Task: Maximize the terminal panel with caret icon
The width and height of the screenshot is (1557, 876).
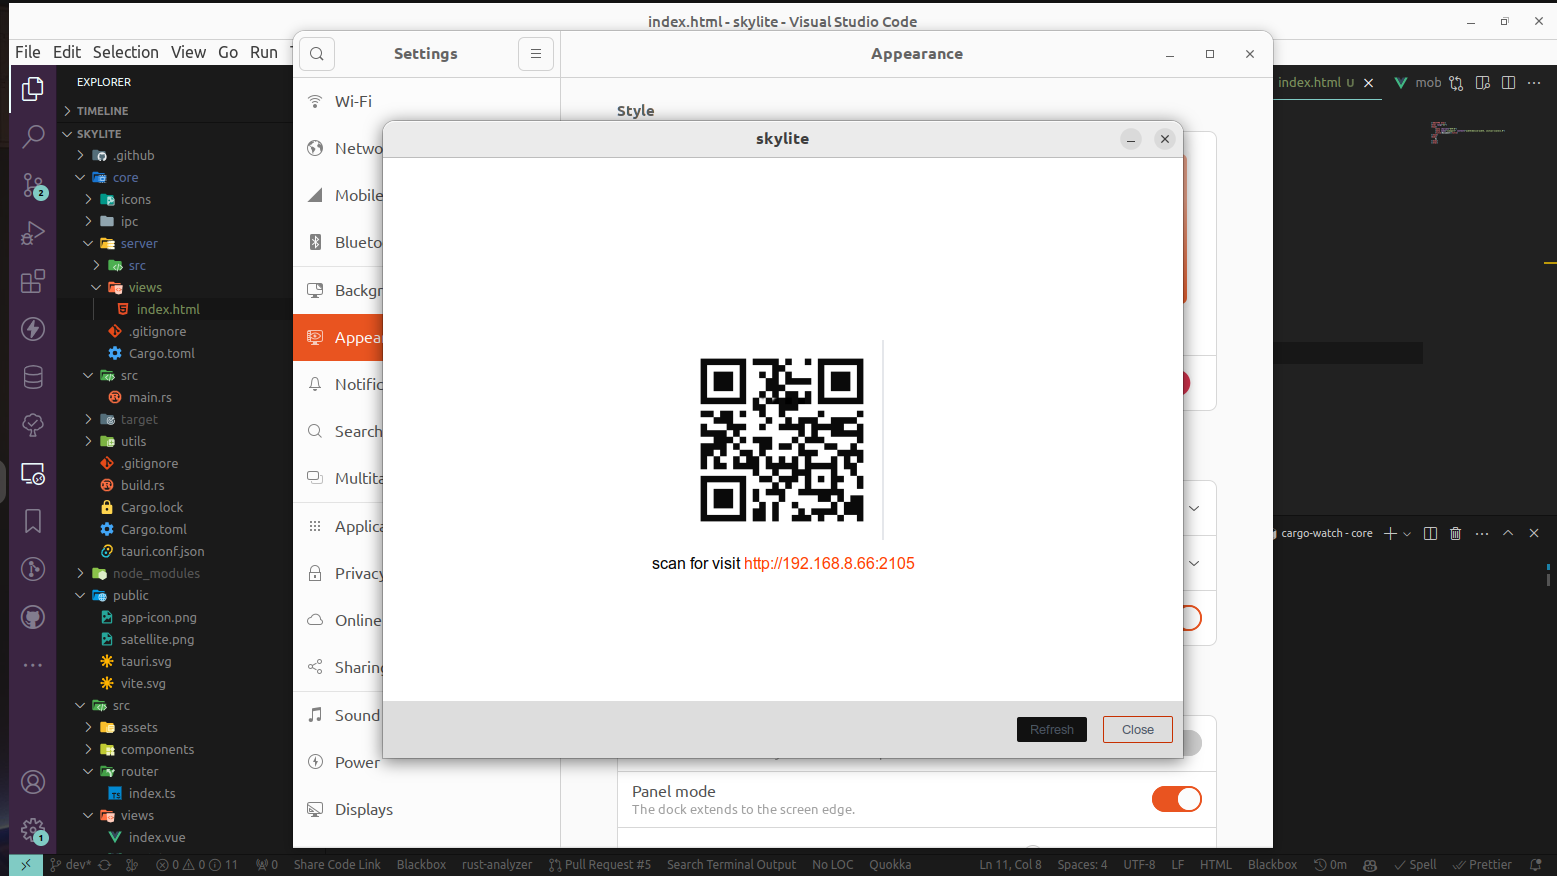Action: (1508, 534)
